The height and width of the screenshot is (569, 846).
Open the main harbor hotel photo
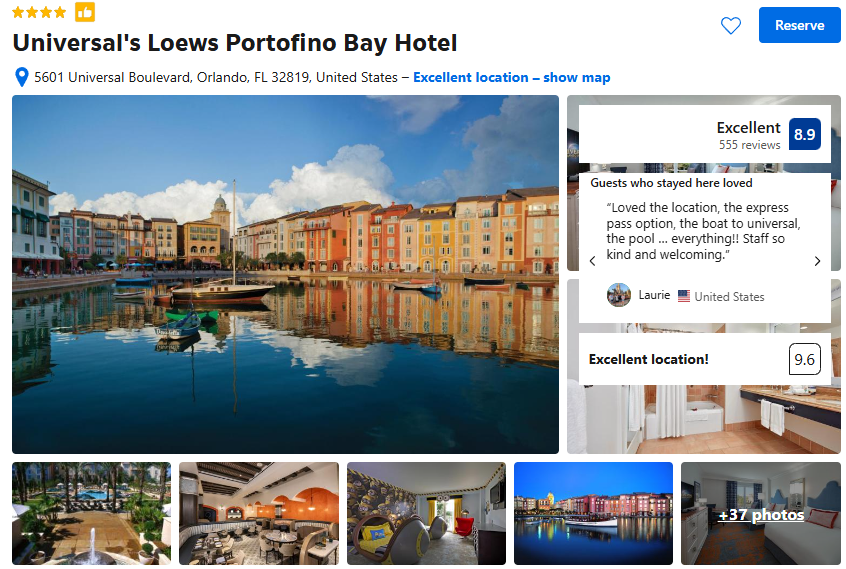coord(285,274)
